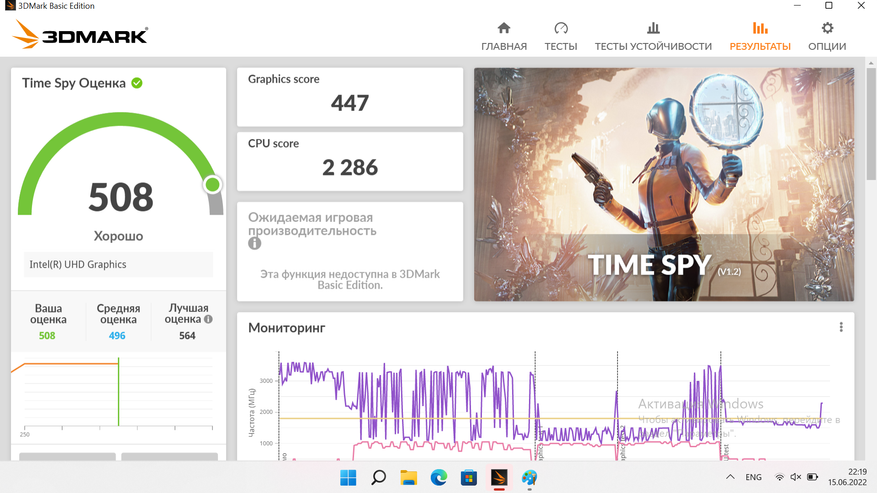Launch Microsoft Edge from taskbar
This screenshot has height=493, width=877.
coord(439,477)
